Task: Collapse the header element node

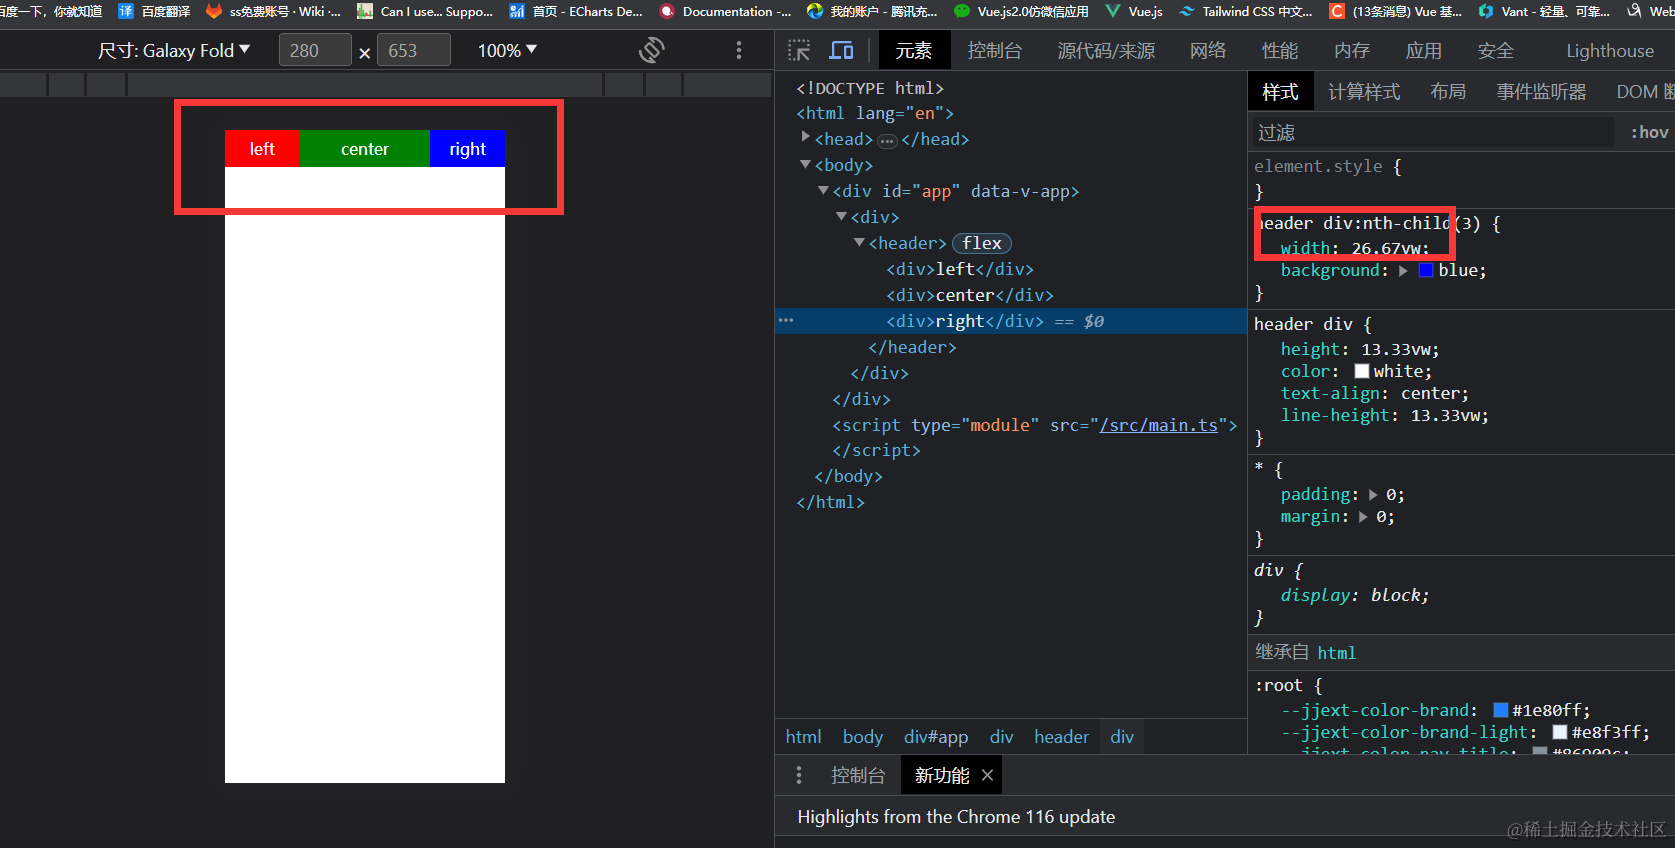Action: pyautogui.click(x=859, y=242)
